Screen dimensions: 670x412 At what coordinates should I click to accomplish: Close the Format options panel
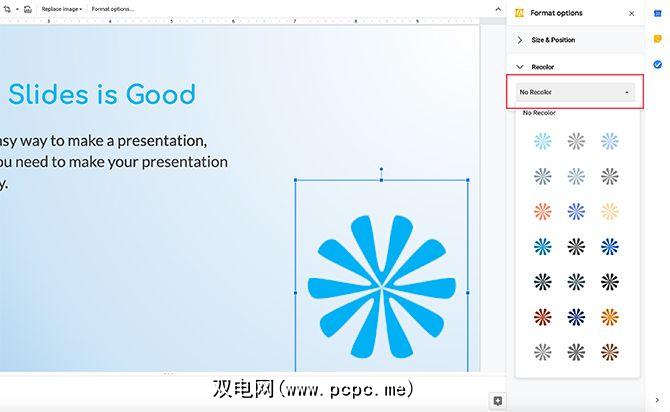tap(632, 14)
